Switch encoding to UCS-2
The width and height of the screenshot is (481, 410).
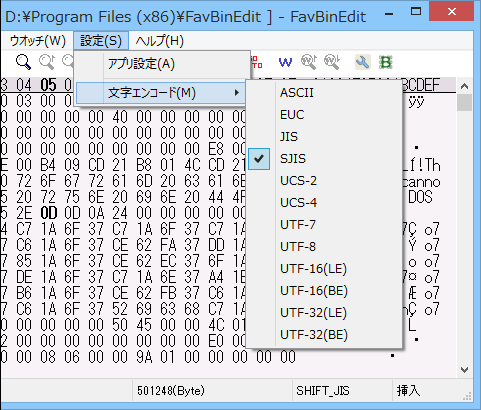324,181
